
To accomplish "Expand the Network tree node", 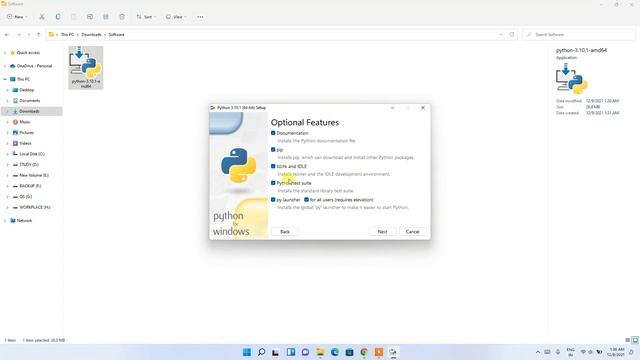I will click(x=5, y=220).
